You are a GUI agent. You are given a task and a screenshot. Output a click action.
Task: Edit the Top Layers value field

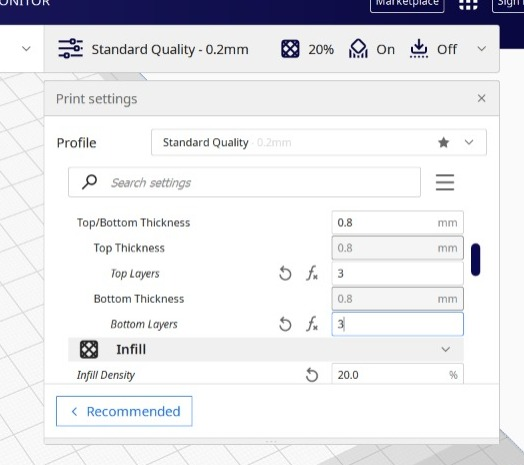click(x=397, y=273)
